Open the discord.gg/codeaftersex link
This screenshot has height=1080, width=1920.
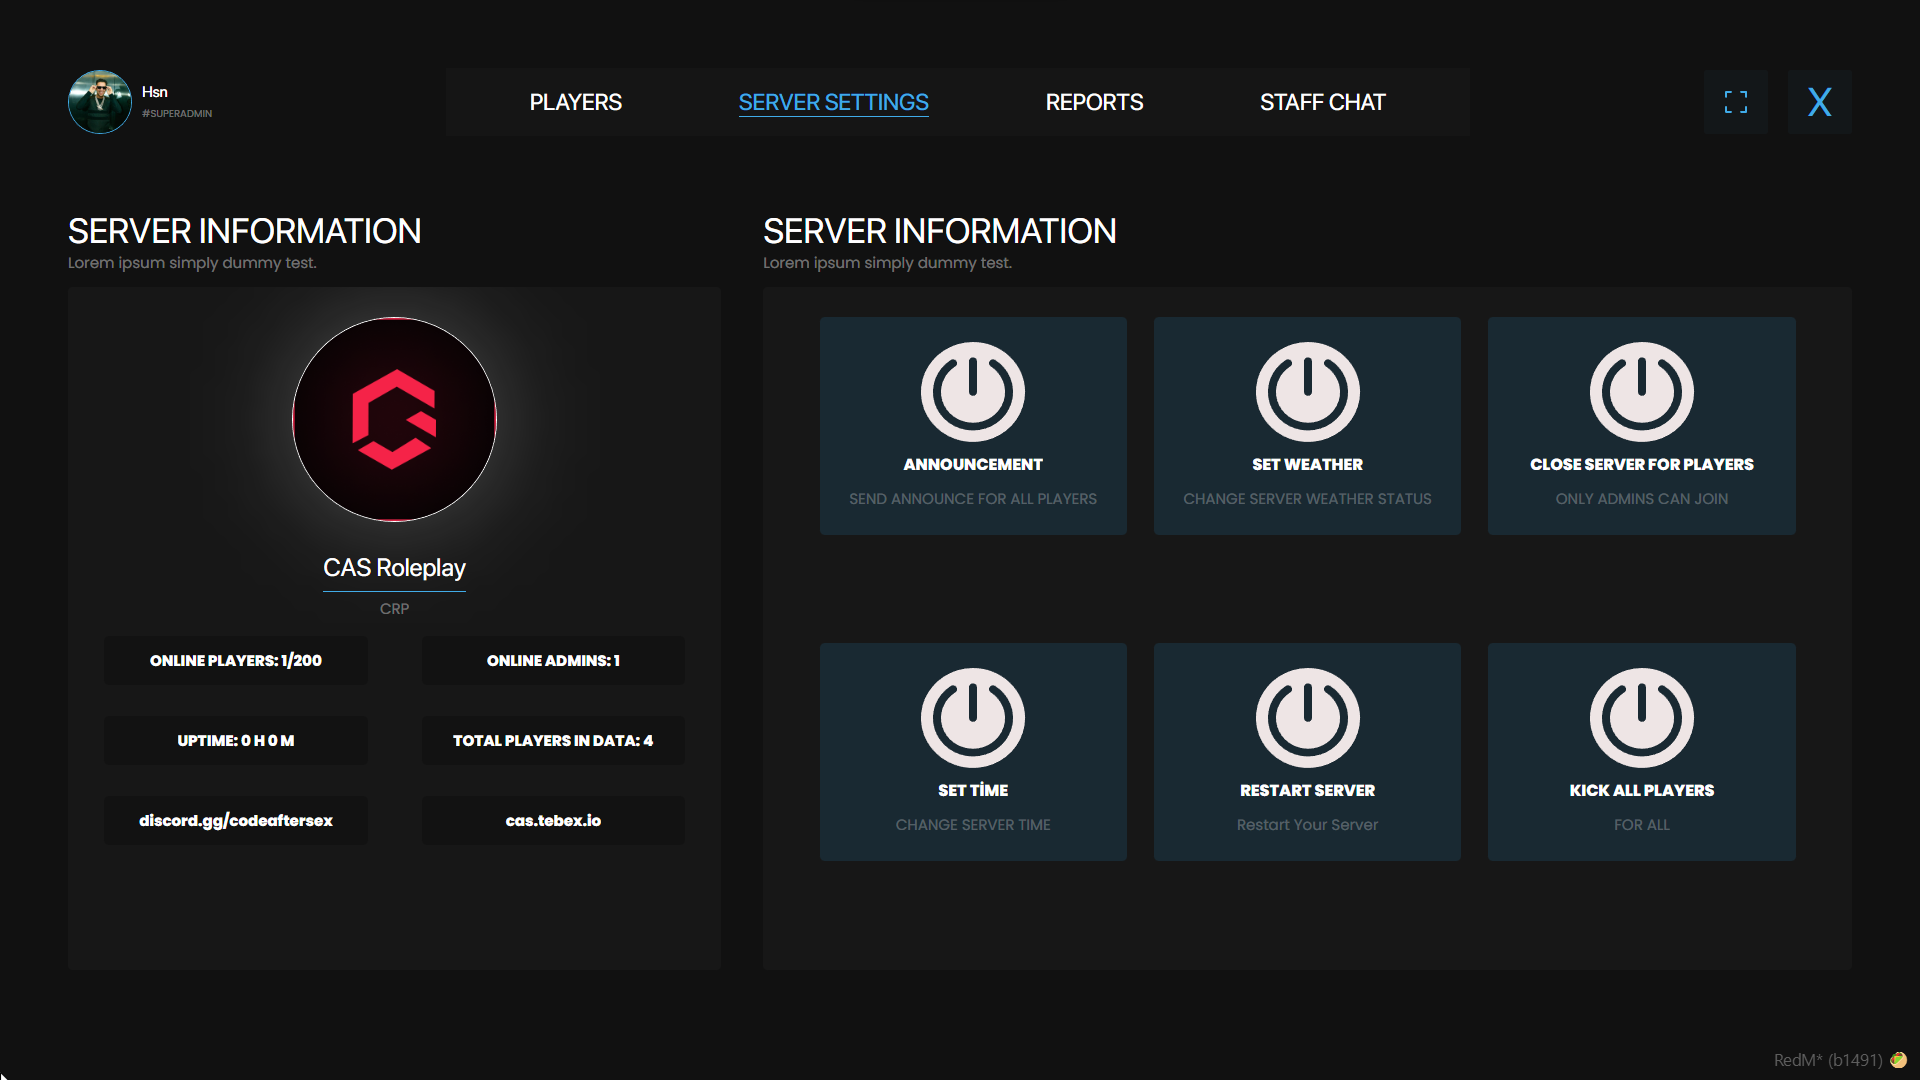point(235,820)
